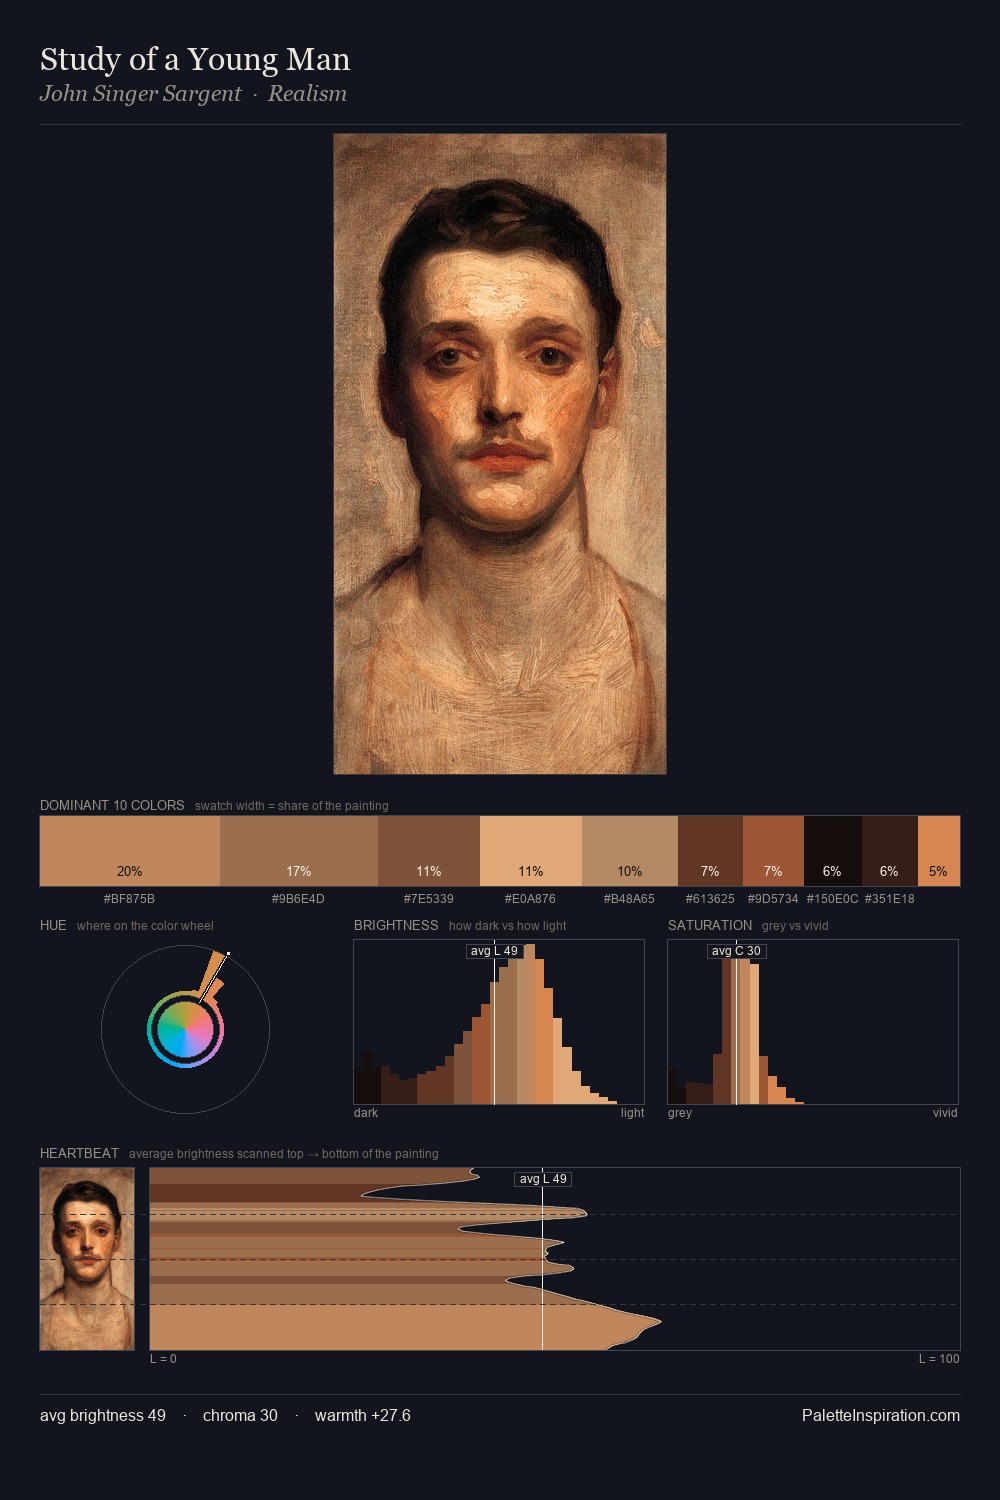
Task: Click the #613625 hex code label
Action: click(x=710, y=899)
